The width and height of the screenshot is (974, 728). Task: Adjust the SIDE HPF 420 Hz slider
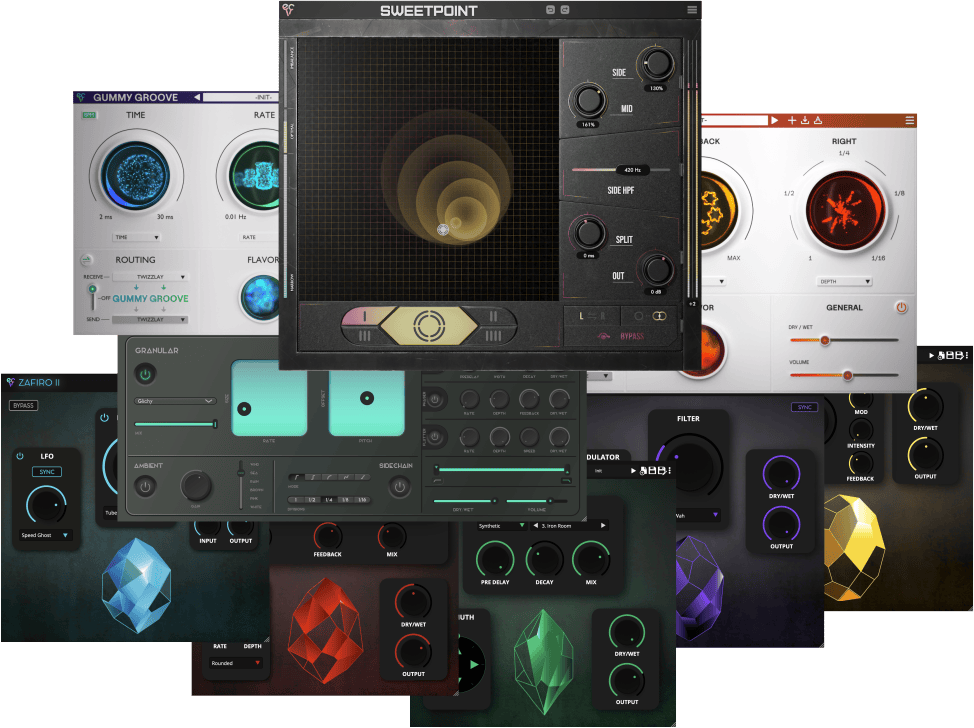621,170
